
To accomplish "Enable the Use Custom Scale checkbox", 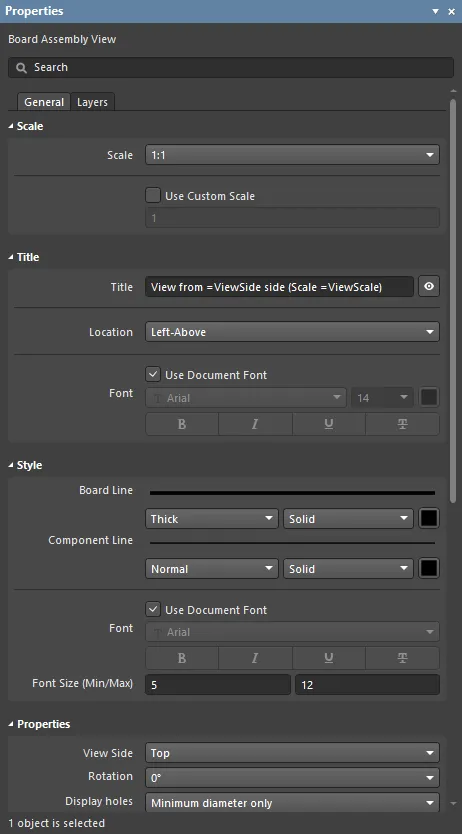I will coord(153,196).
